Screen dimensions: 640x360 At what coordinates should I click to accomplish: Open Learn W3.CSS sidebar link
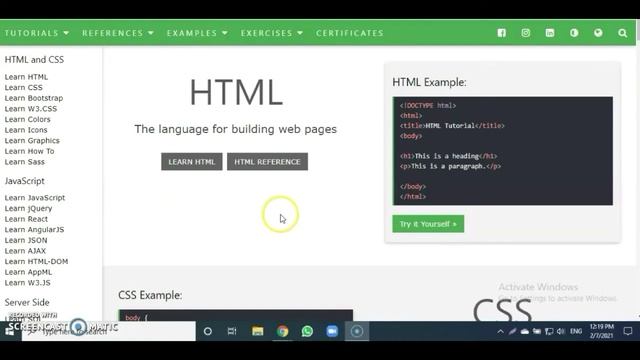pos(31,109)
